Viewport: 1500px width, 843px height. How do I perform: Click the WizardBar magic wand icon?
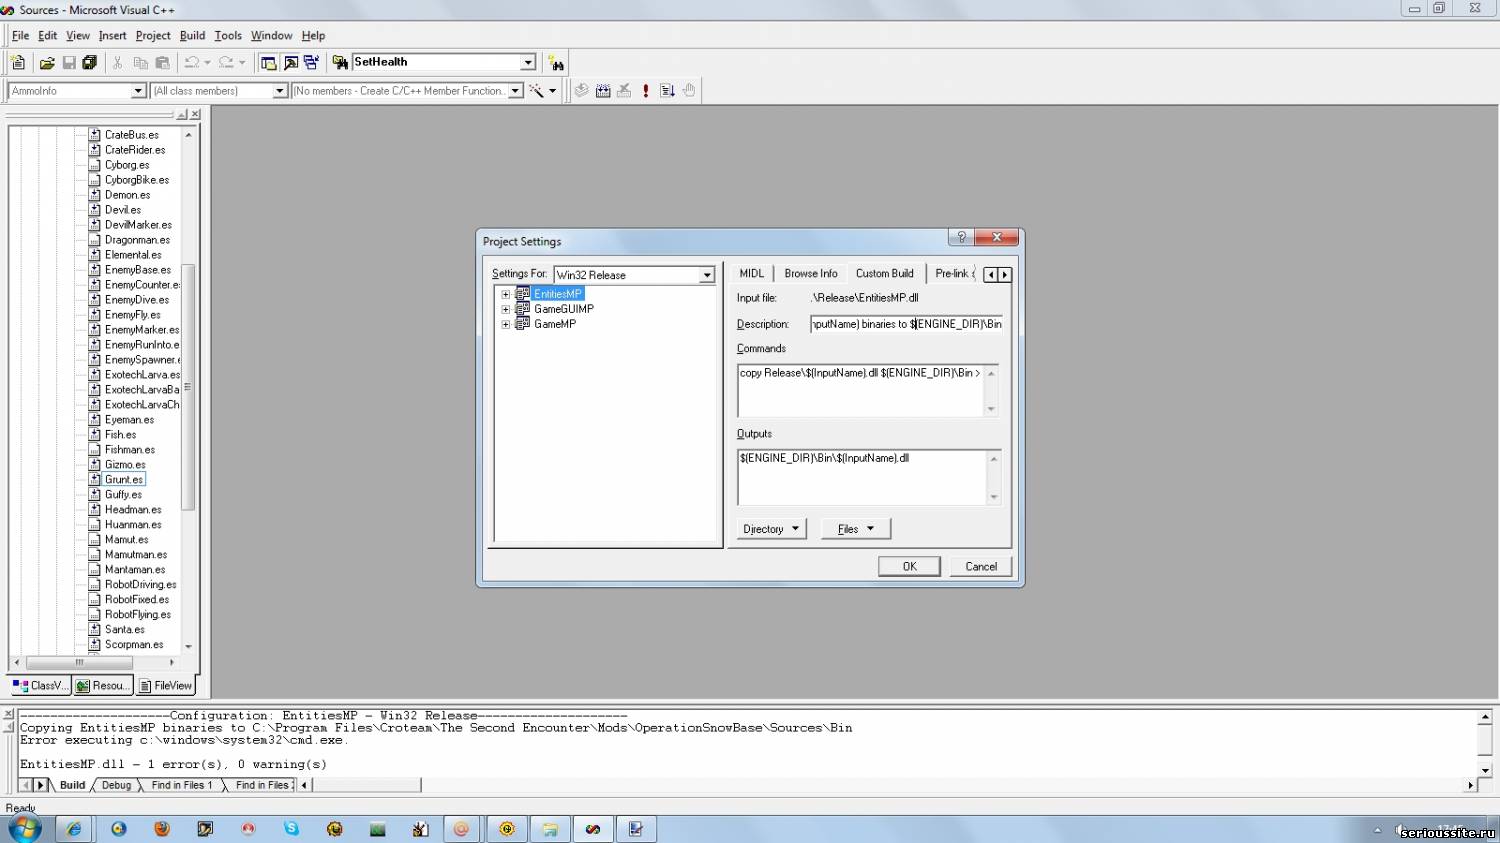tap(537, 91)
